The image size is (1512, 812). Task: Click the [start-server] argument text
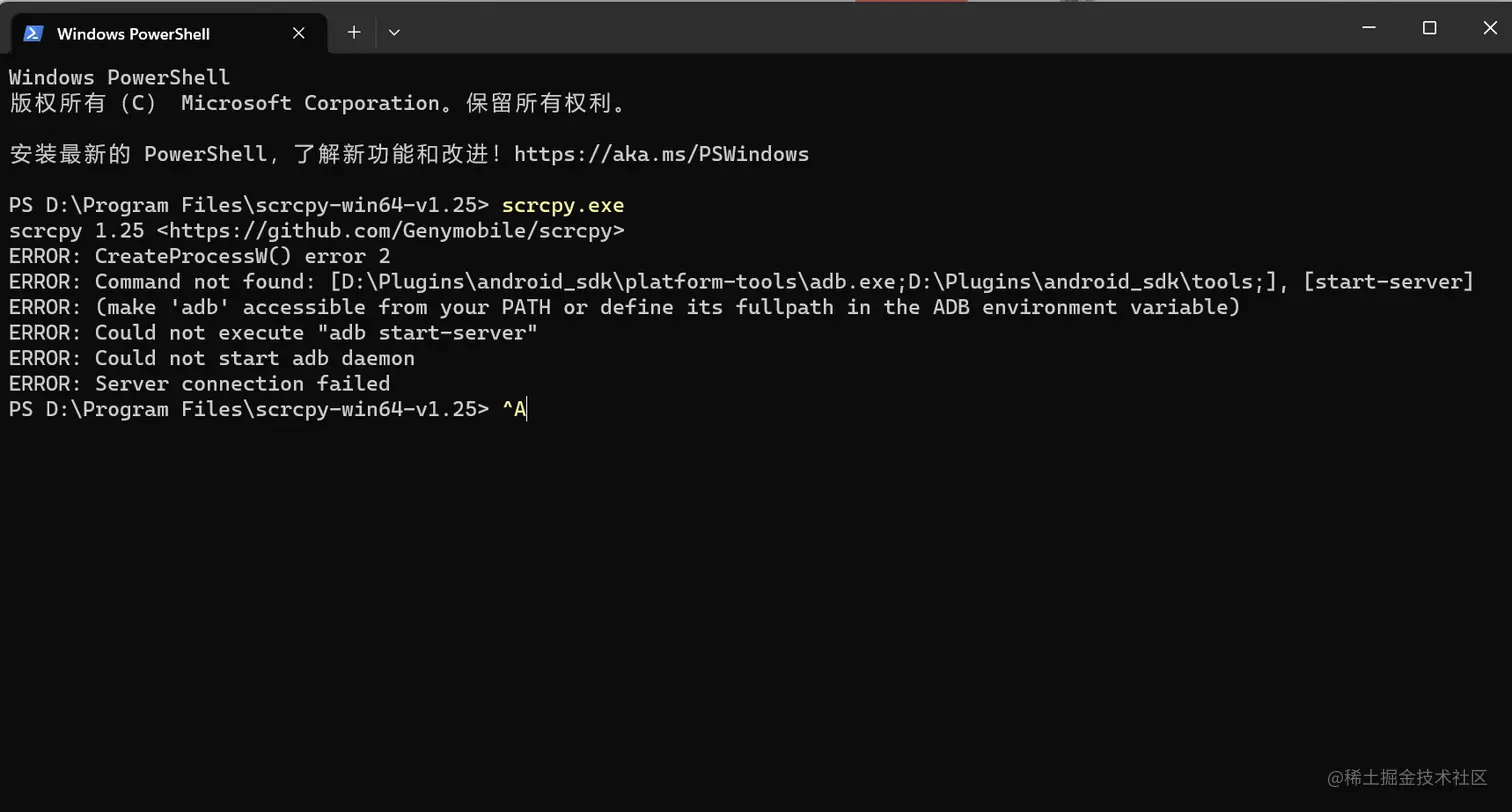1388,282
